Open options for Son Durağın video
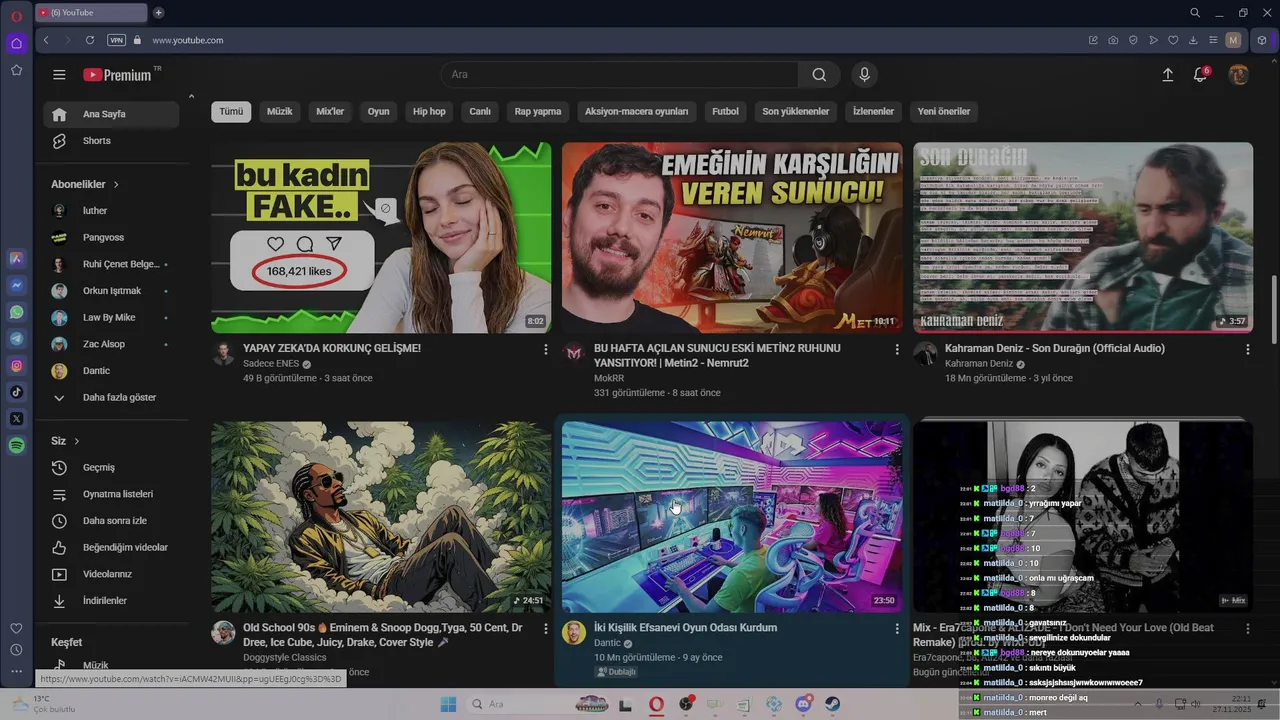The image size is (1280, 720). (1247, 349)
